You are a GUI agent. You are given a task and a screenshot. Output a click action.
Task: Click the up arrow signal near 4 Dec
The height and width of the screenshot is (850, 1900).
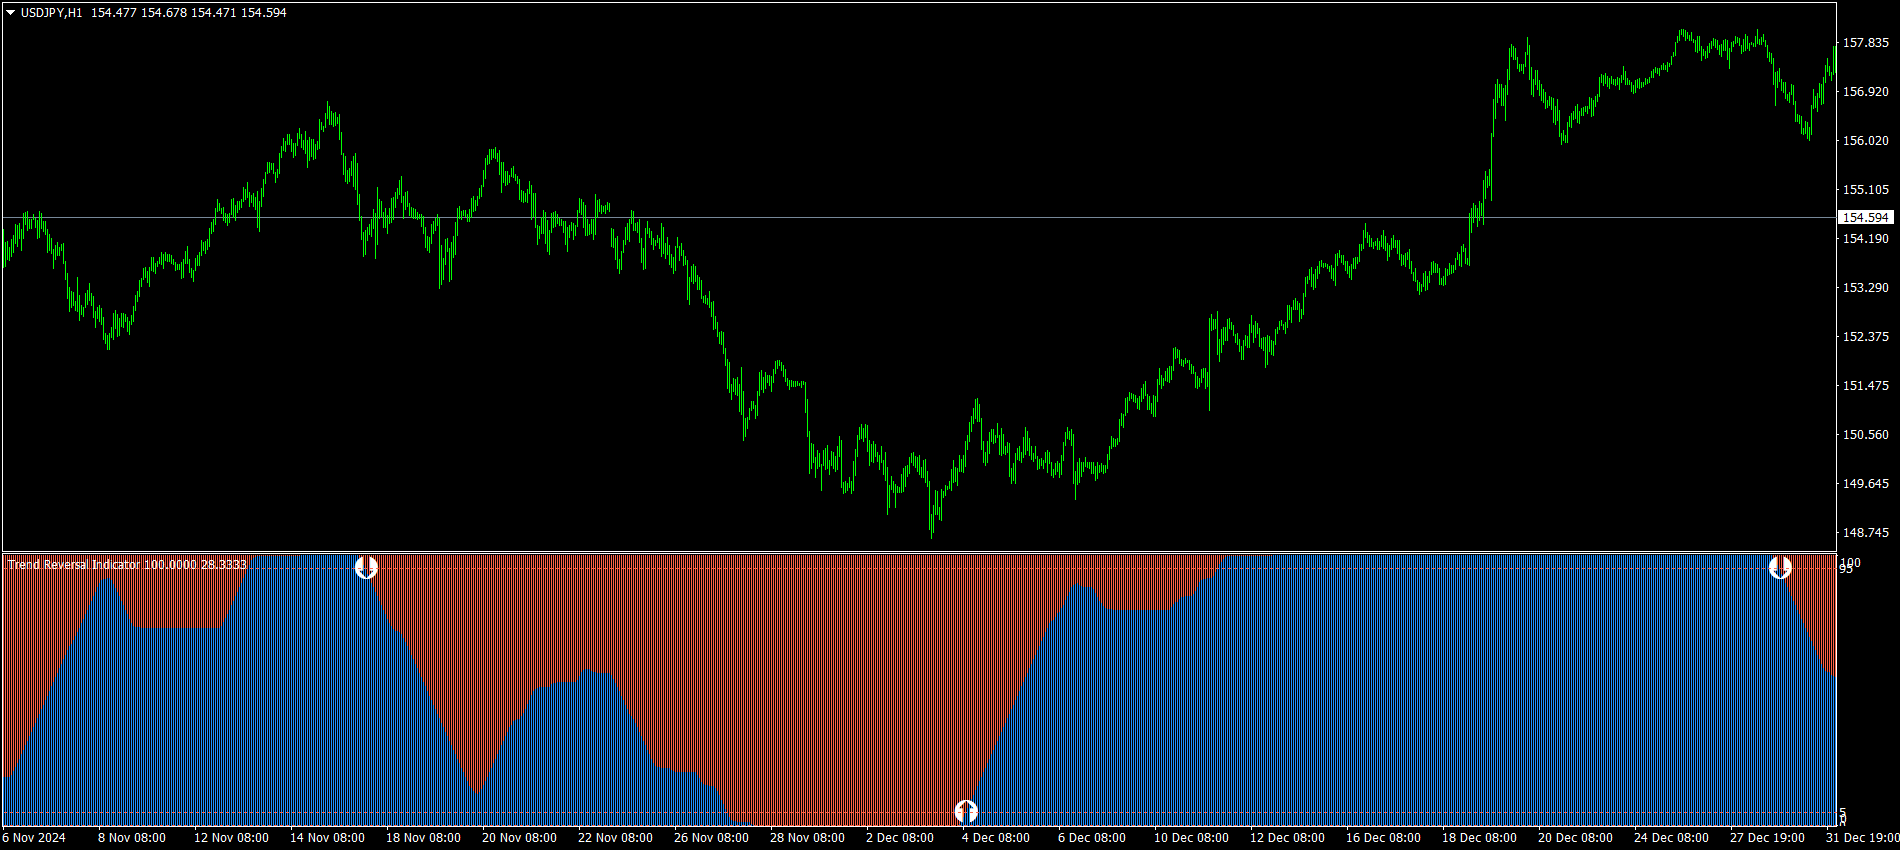coord(965,811)
